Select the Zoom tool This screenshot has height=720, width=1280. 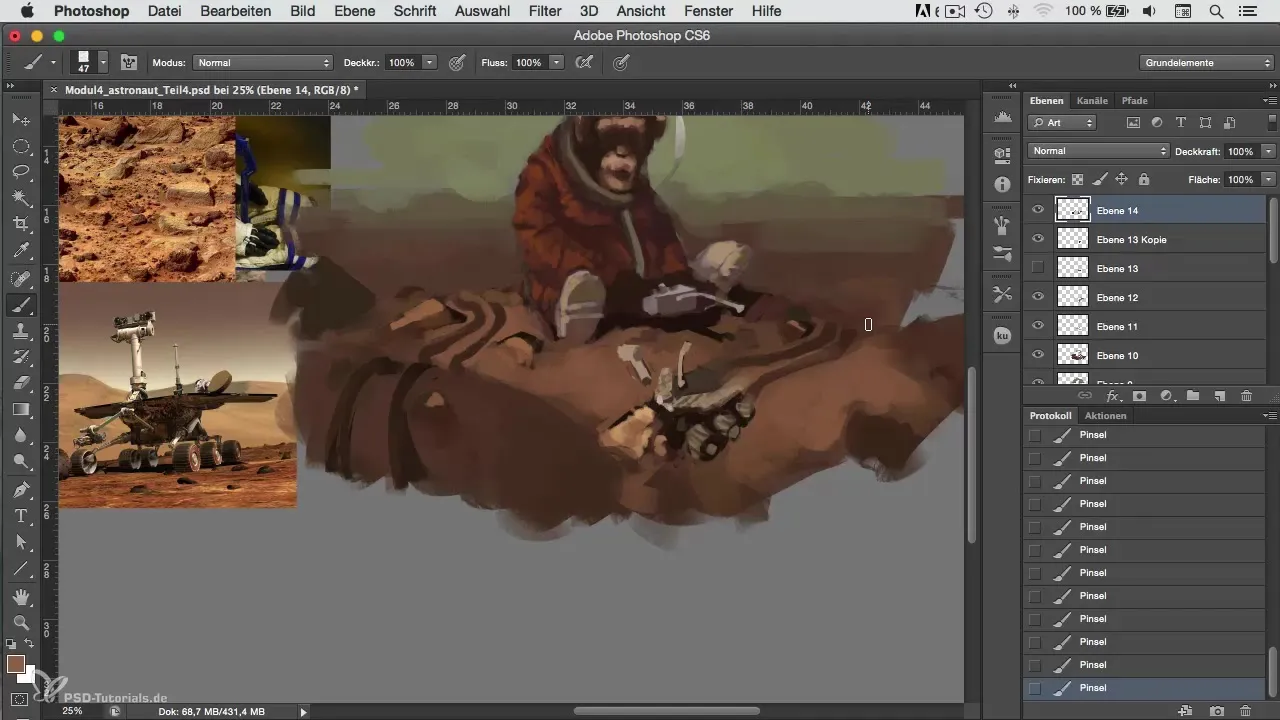[21, 623]
